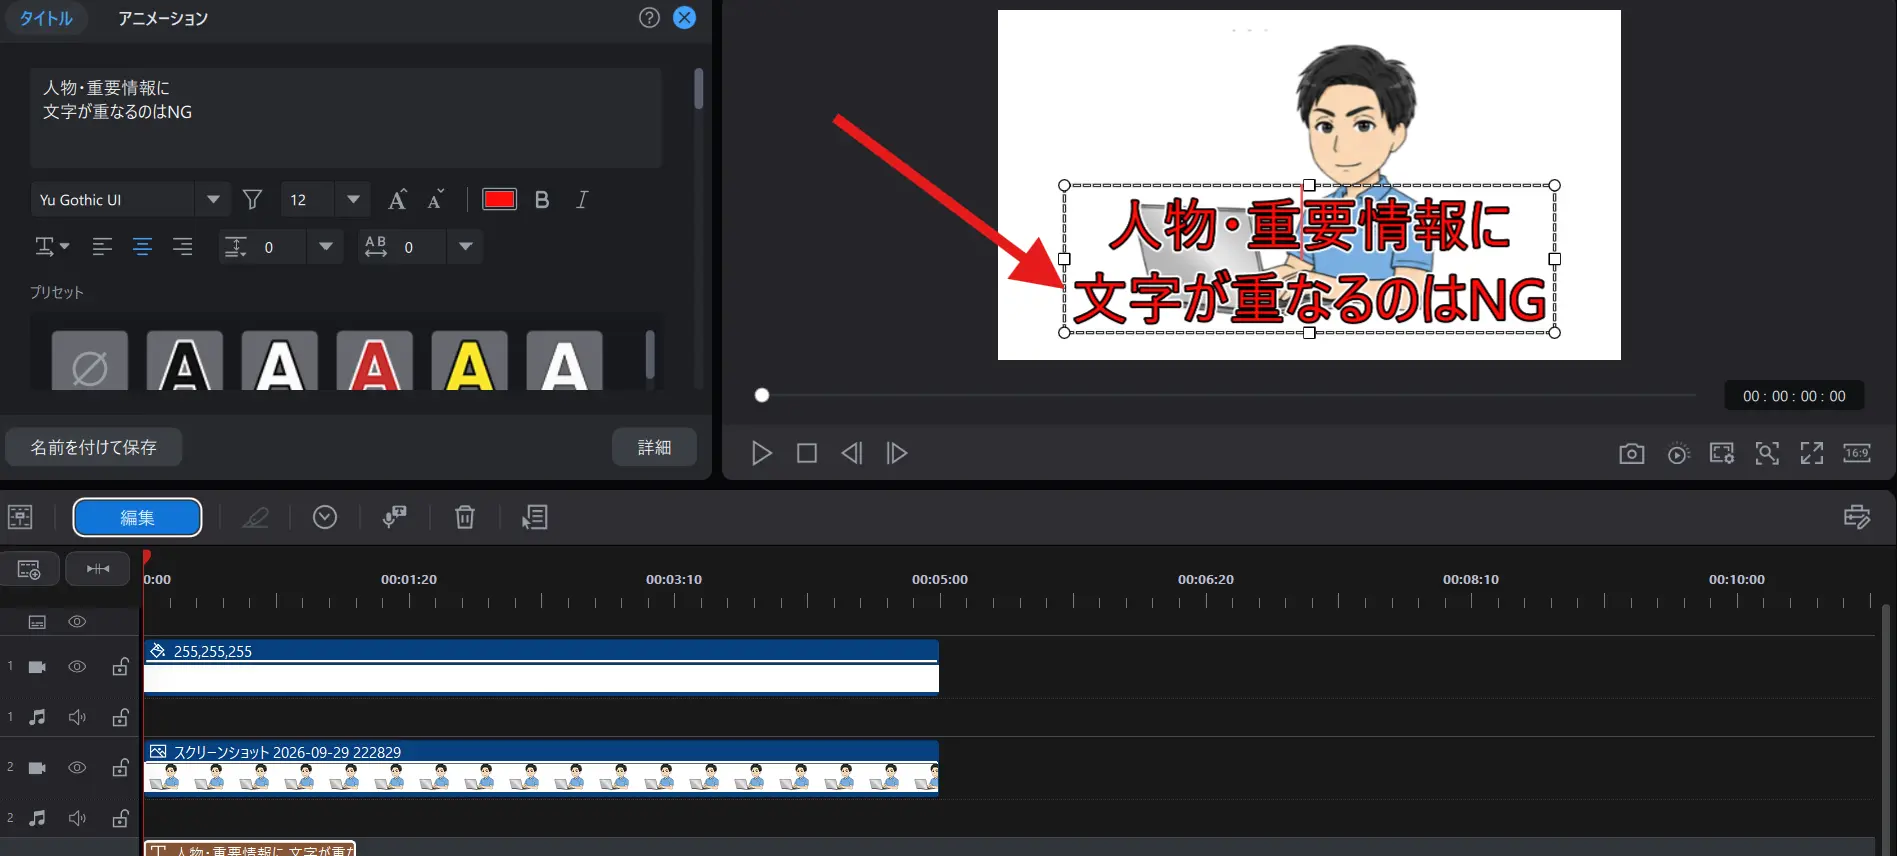
Task: Stop the preview playback
Action: point(806,454)
